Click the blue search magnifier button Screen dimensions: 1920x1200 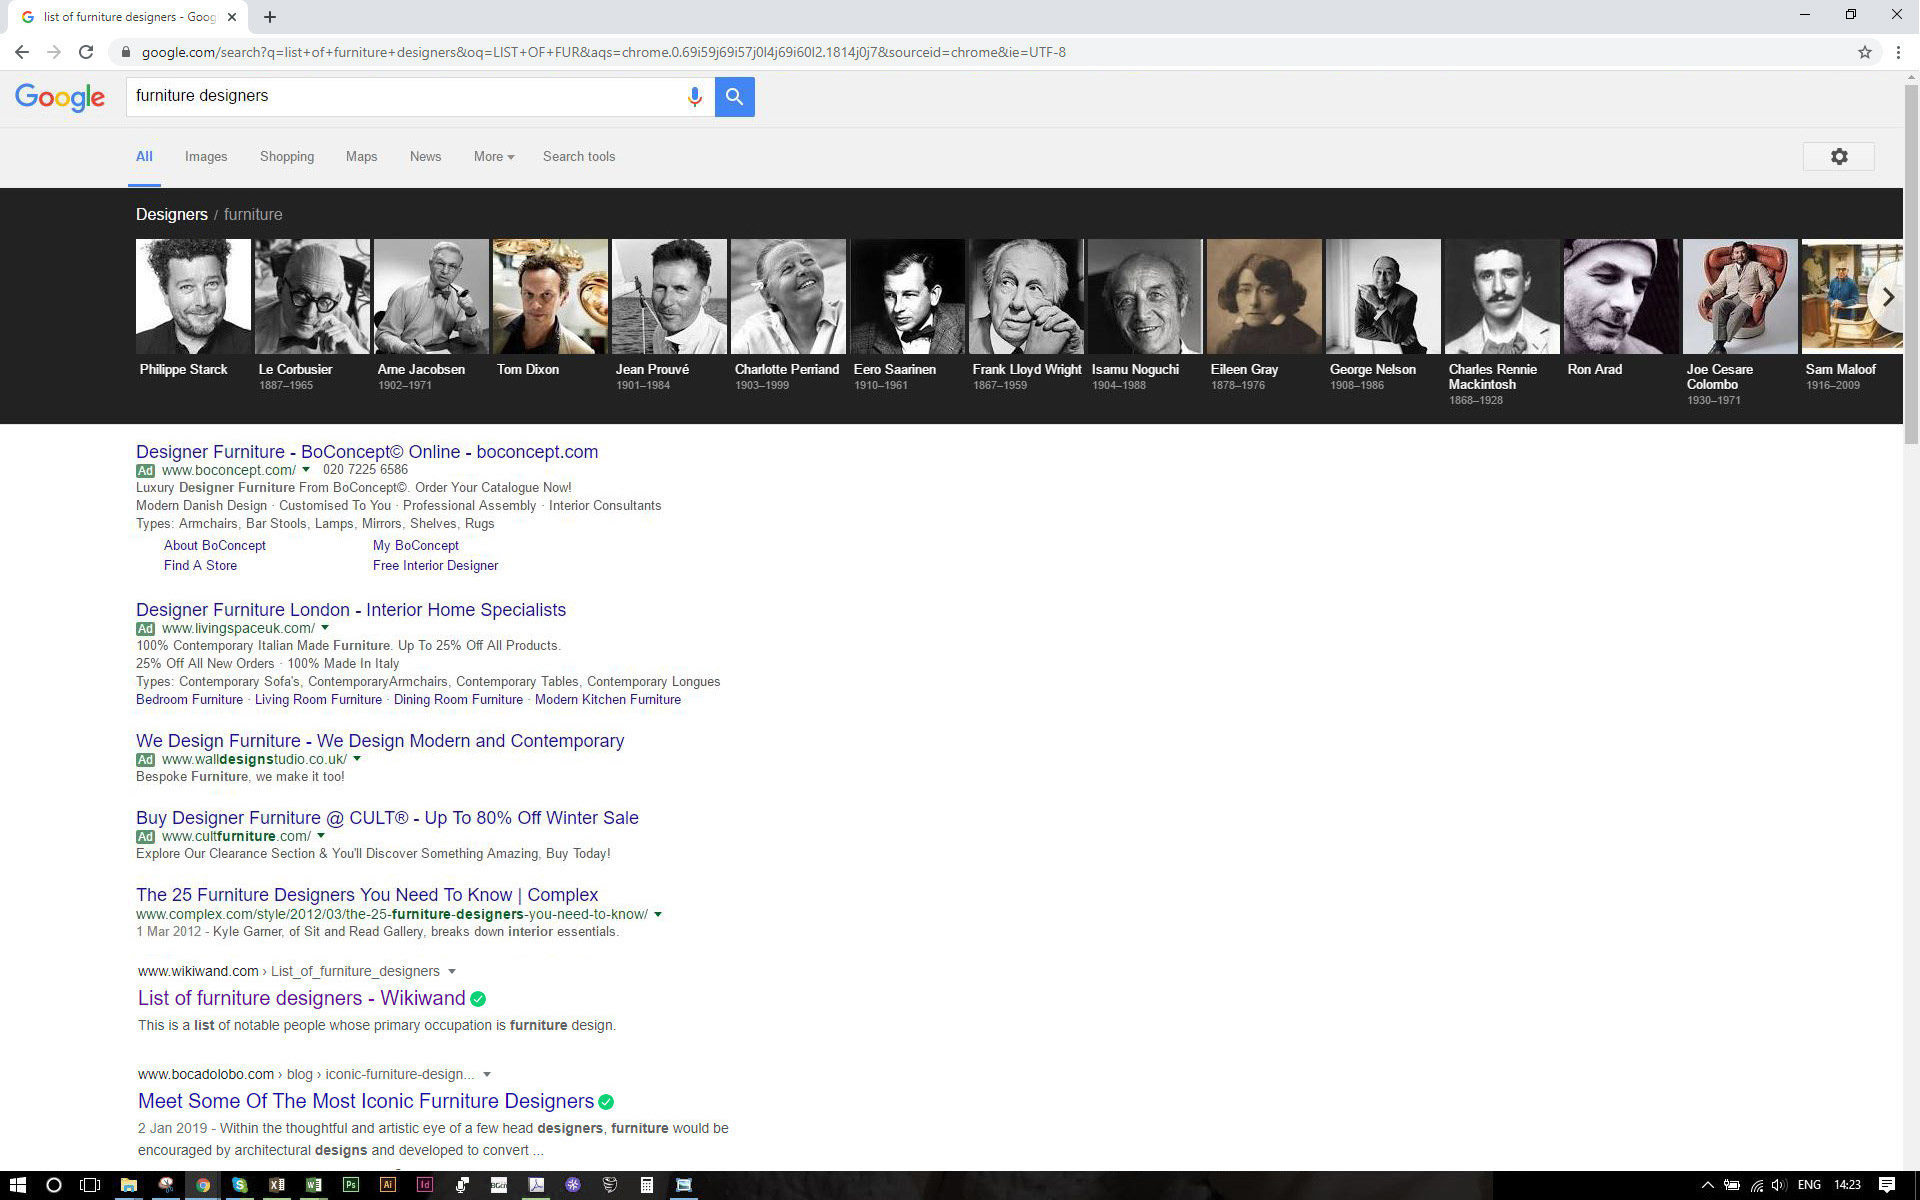[734, 97]
